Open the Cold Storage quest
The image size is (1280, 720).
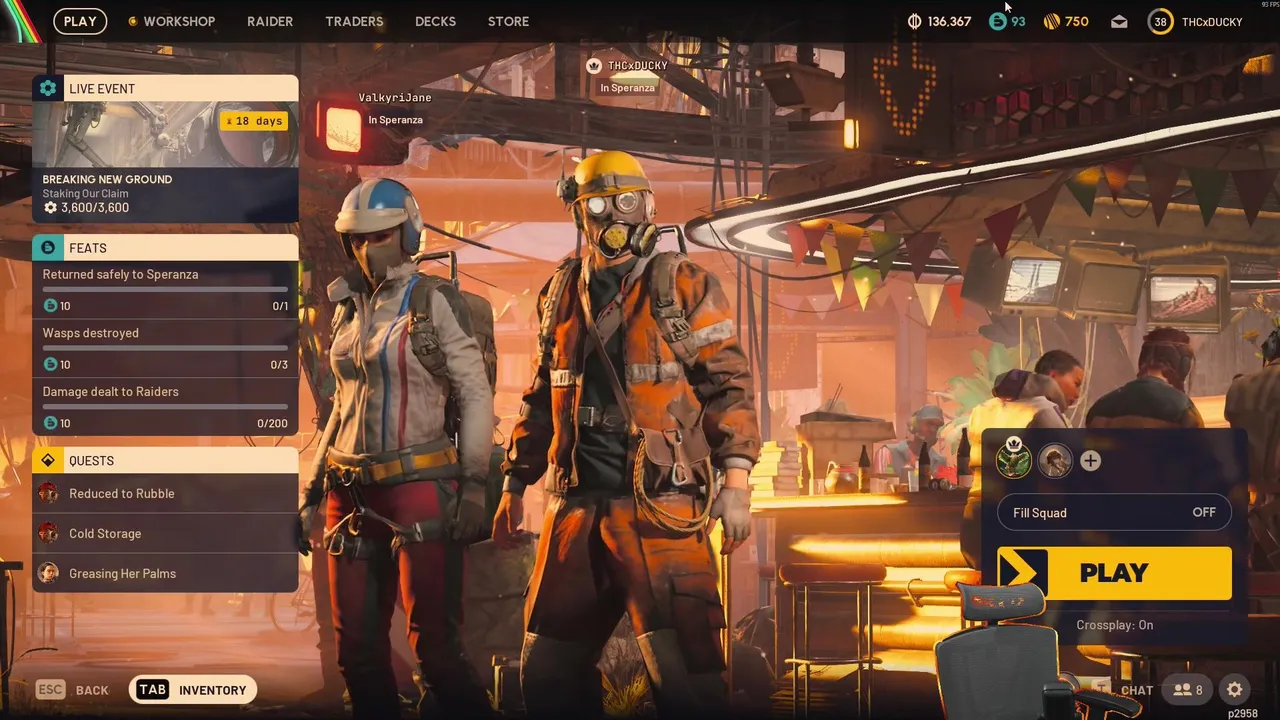click(x=165, y=533)
